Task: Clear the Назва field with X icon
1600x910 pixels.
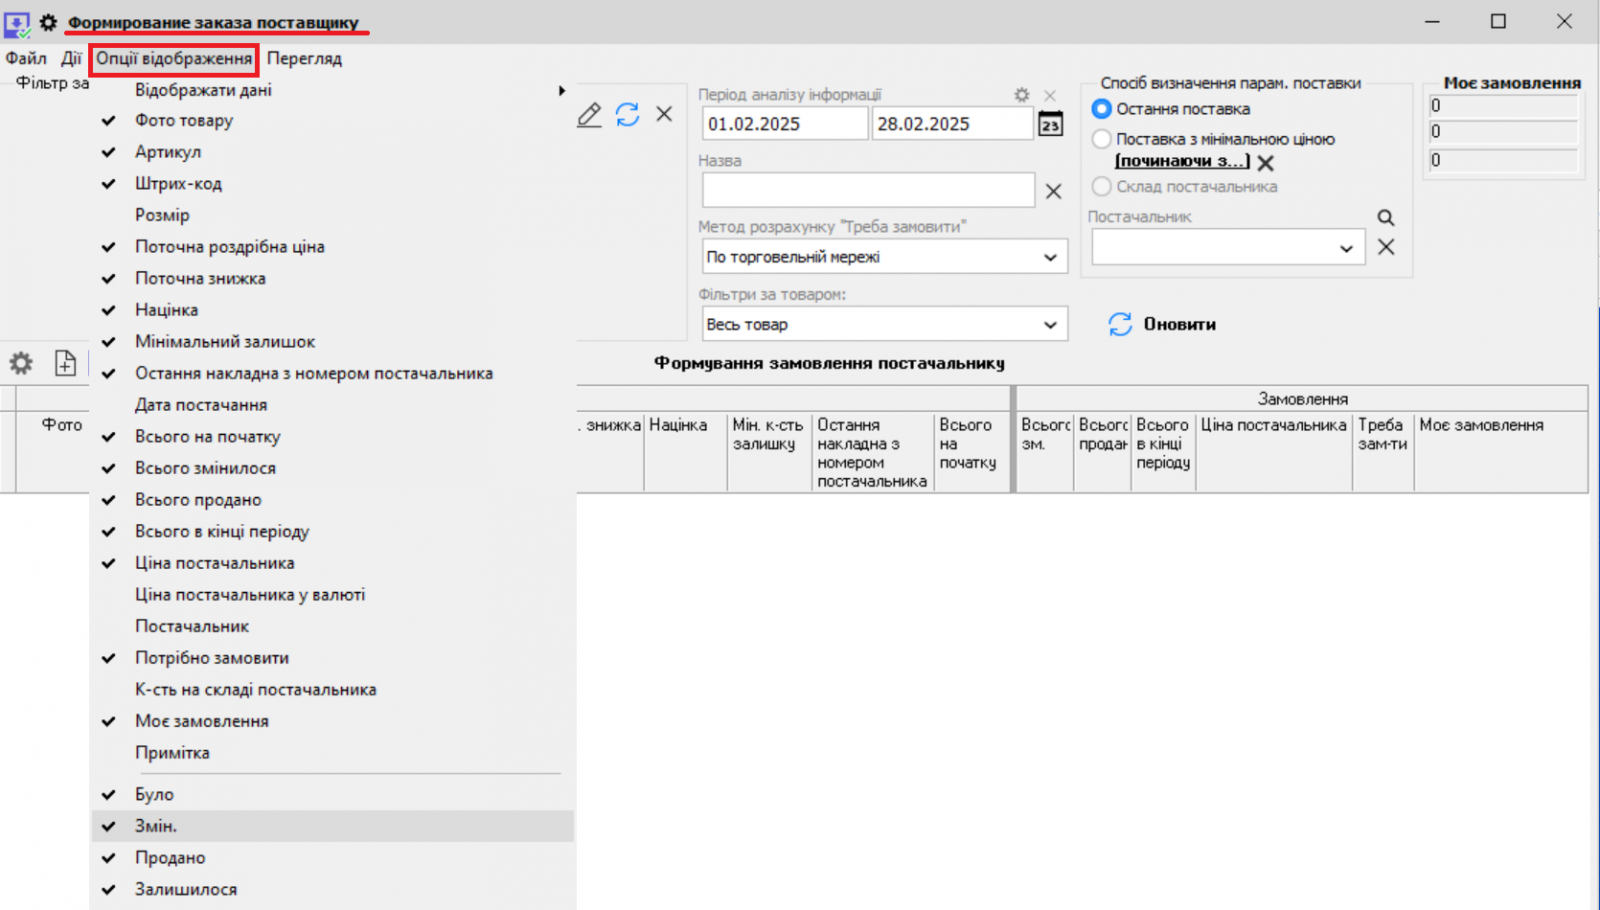Action: [1053, 191]
